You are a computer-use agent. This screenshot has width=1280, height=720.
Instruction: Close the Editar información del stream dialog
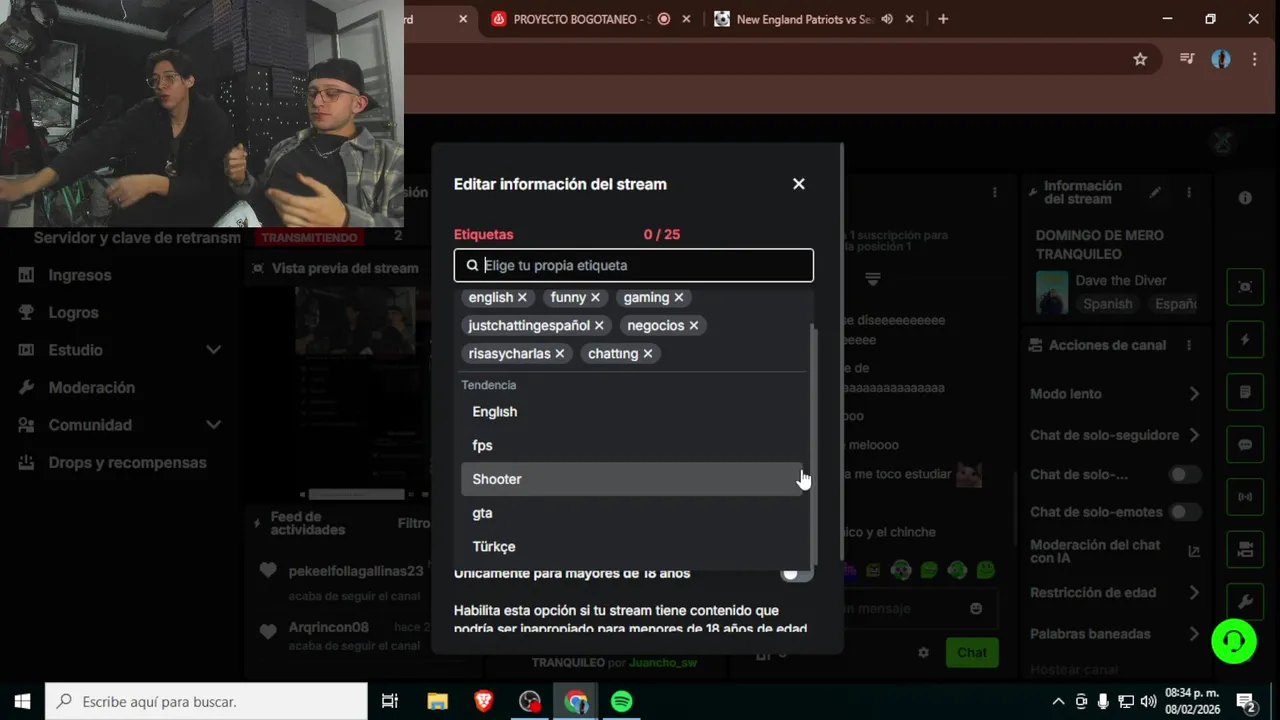(798, 184)
